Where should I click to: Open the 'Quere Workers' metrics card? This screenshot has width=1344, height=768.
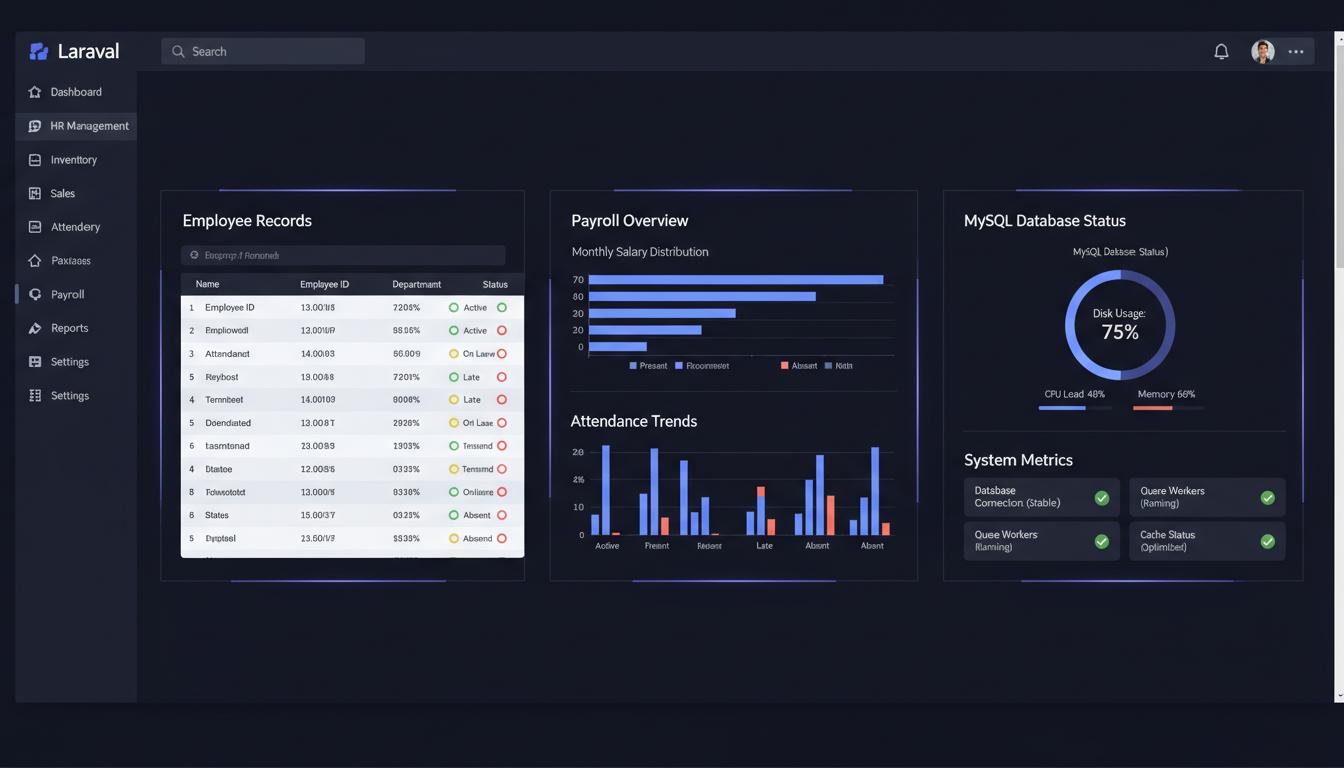[1207, 497]
